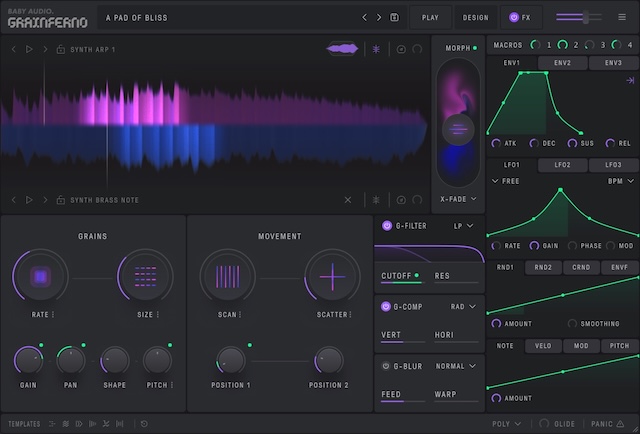Screen dimensions: 640x434
Task: Select the LFO3 tab
Action: point(612,165)
